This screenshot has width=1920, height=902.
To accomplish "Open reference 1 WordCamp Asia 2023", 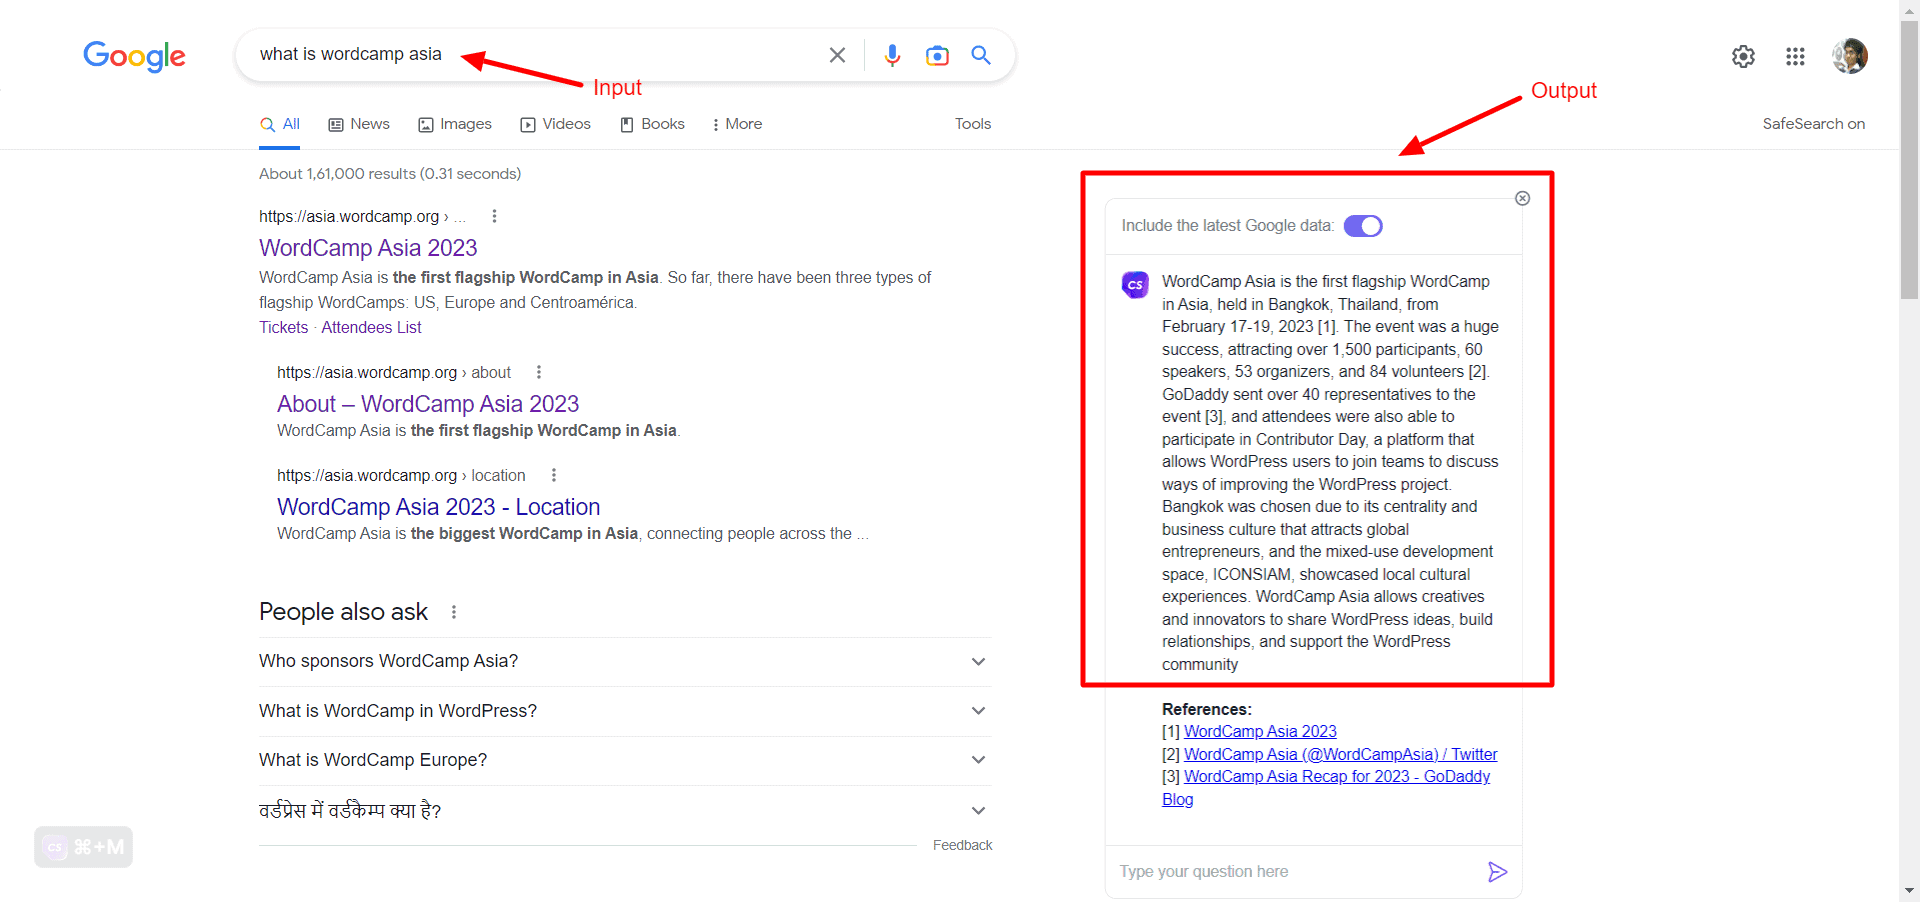I will 1260,732.
